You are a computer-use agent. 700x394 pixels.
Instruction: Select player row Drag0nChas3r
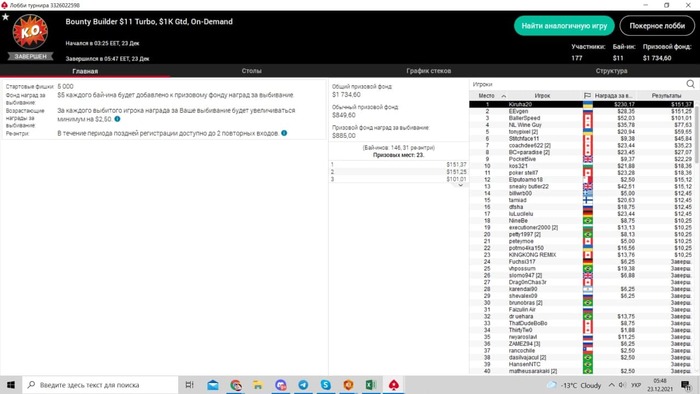(581, 282)
